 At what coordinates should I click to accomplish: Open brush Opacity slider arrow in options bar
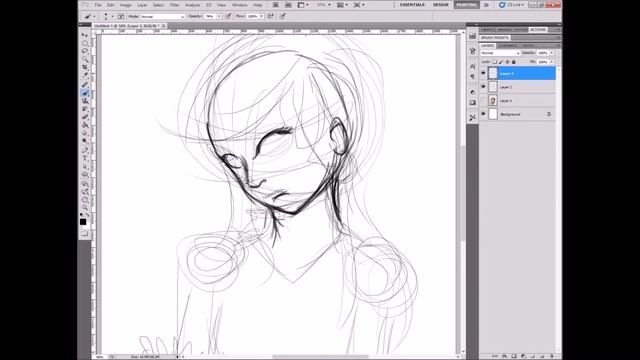(x=219, y=16)
